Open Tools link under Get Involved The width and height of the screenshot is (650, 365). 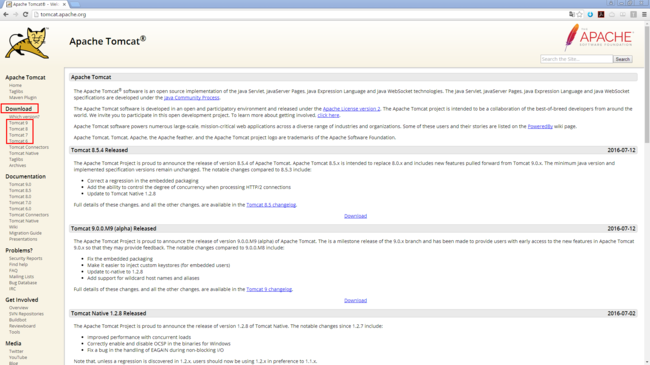click(15, 332)
